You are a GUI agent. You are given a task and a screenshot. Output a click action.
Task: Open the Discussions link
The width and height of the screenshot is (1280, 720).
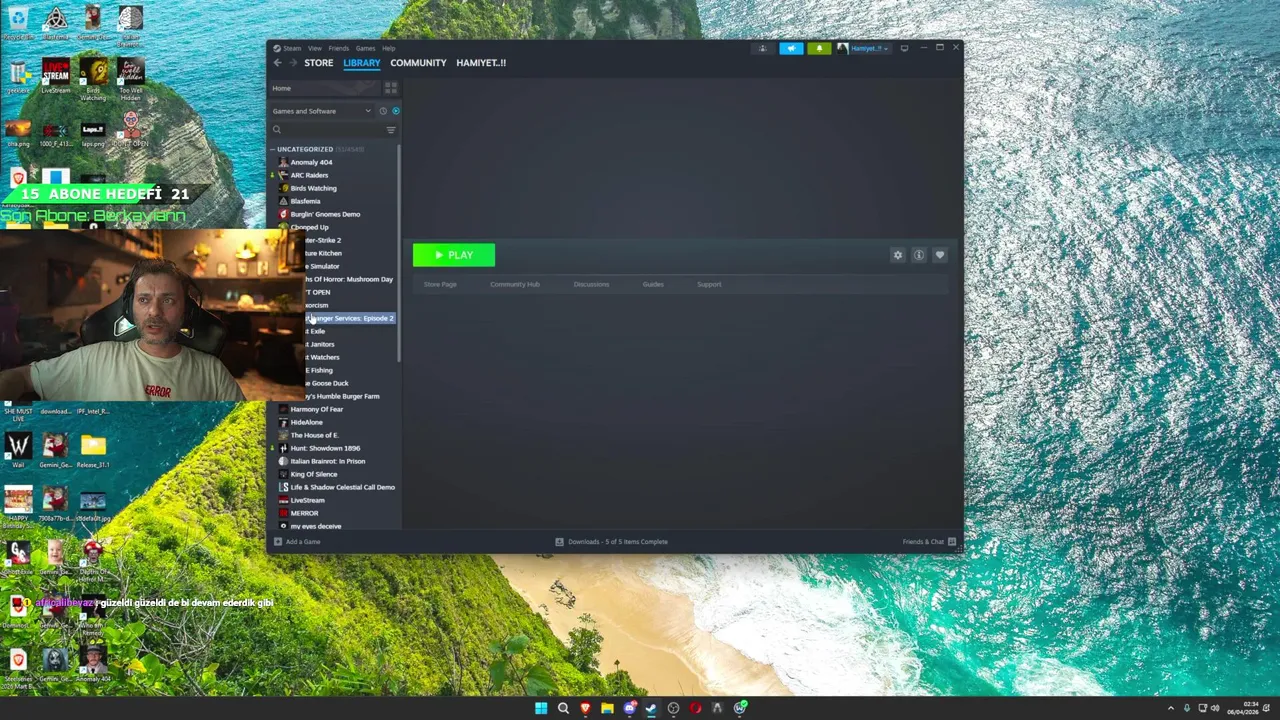point(591,285)
